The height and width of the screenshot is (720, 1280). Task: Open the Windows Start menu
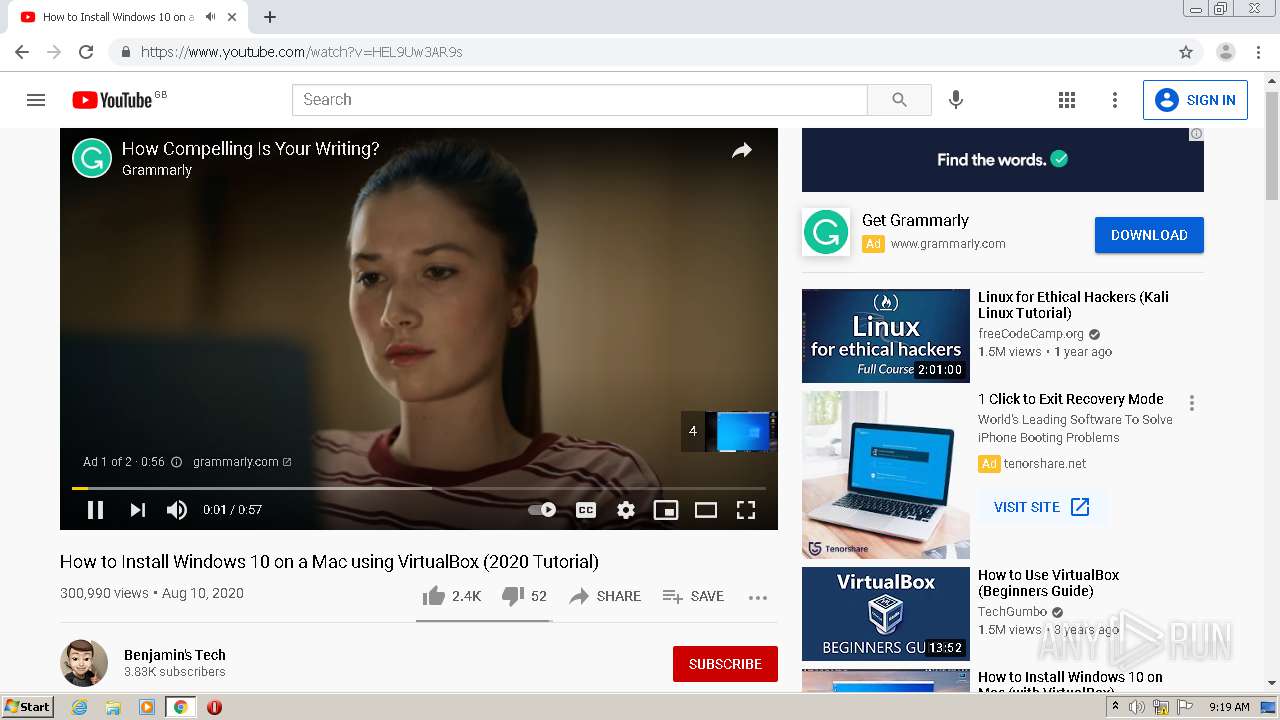(29, 707)
